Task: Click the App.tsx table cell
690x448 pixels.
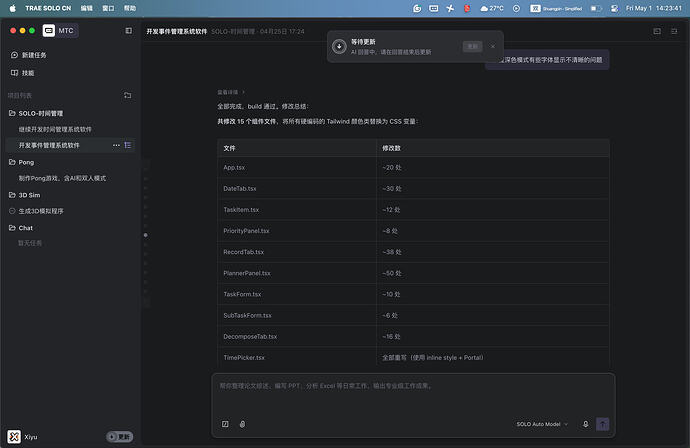Action: [x=297, y=168]
